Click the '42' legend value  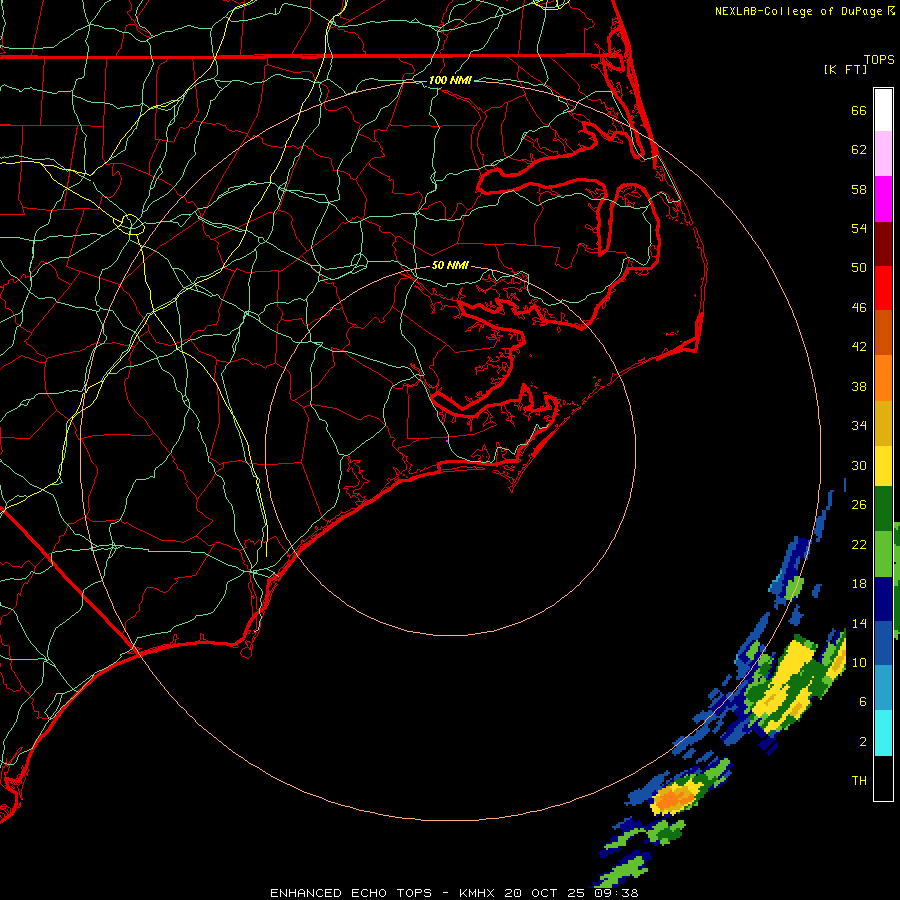(x=859, y=347)
